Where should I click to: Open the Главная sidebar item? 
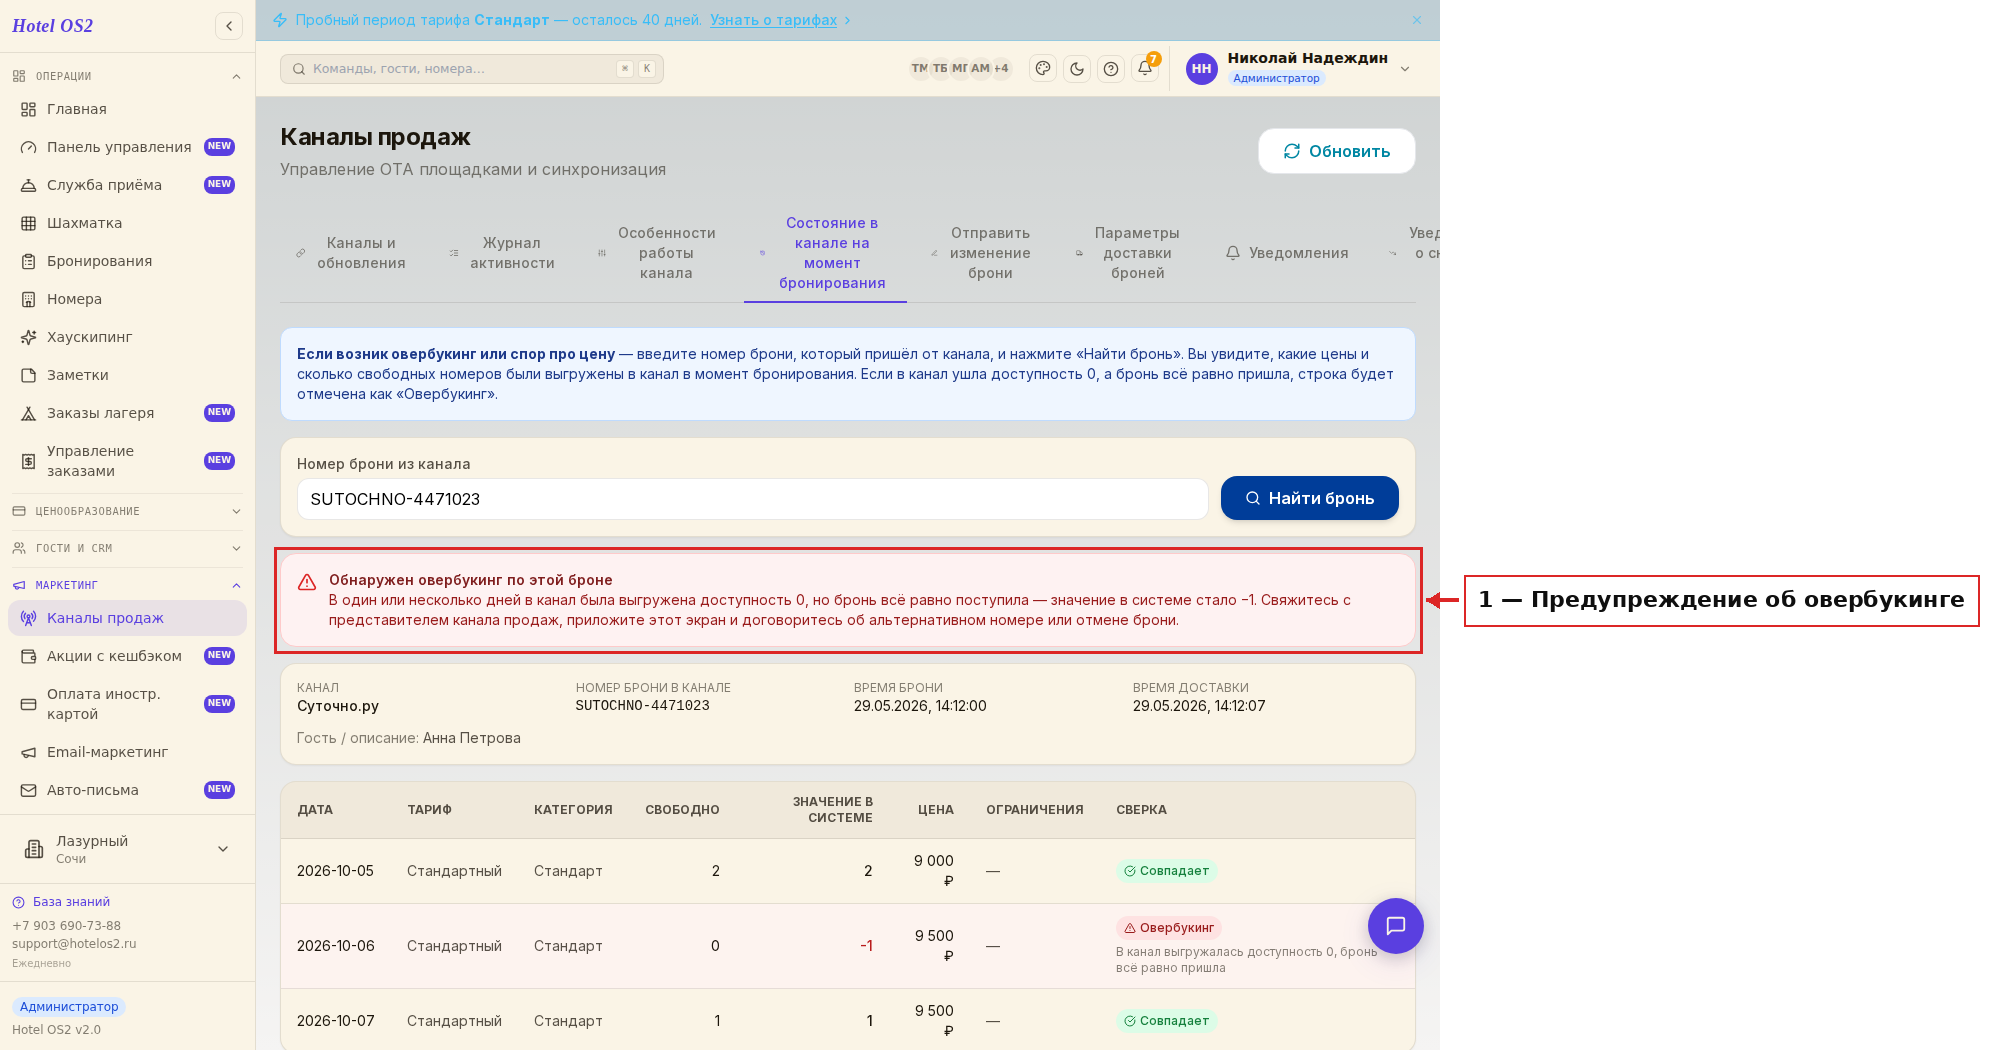click(127, 109)
